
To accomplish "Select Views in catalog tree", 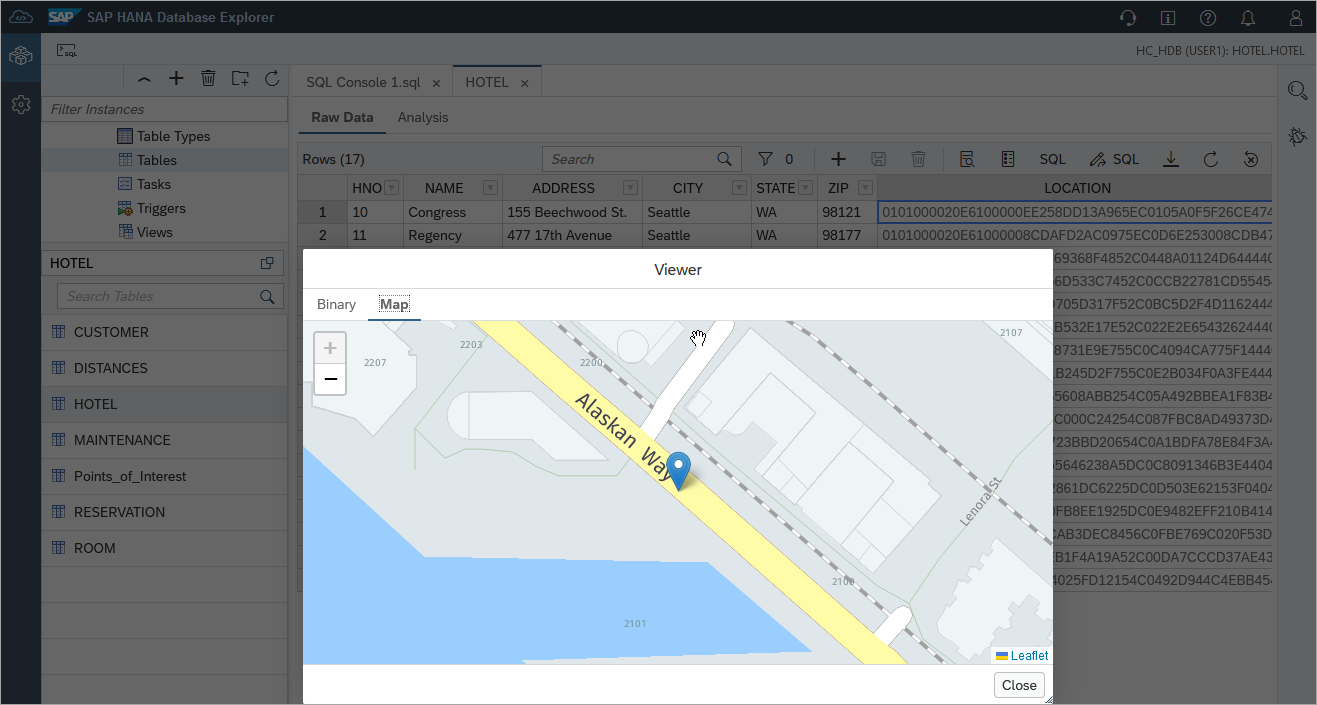I will 155,232.
